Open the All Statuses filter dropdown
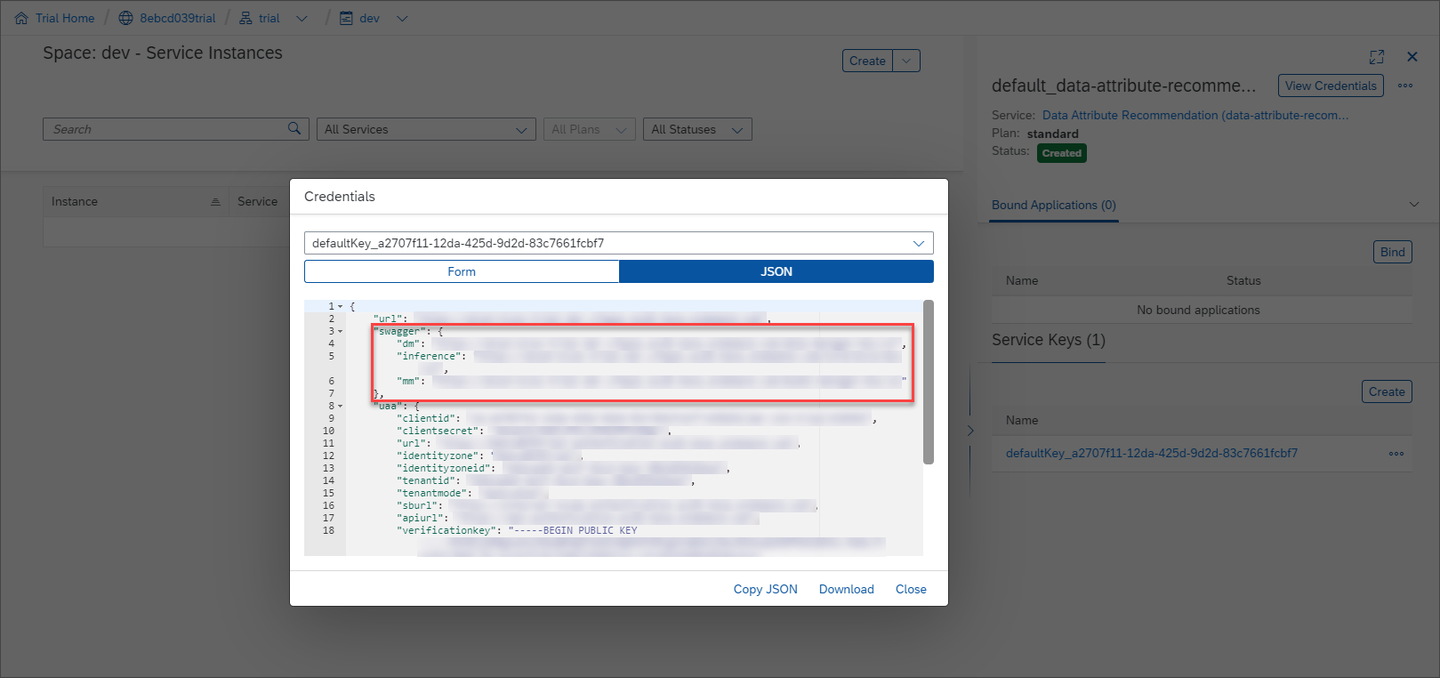The width and height of the screenshot is (1440, 678). tap(697, 129)
